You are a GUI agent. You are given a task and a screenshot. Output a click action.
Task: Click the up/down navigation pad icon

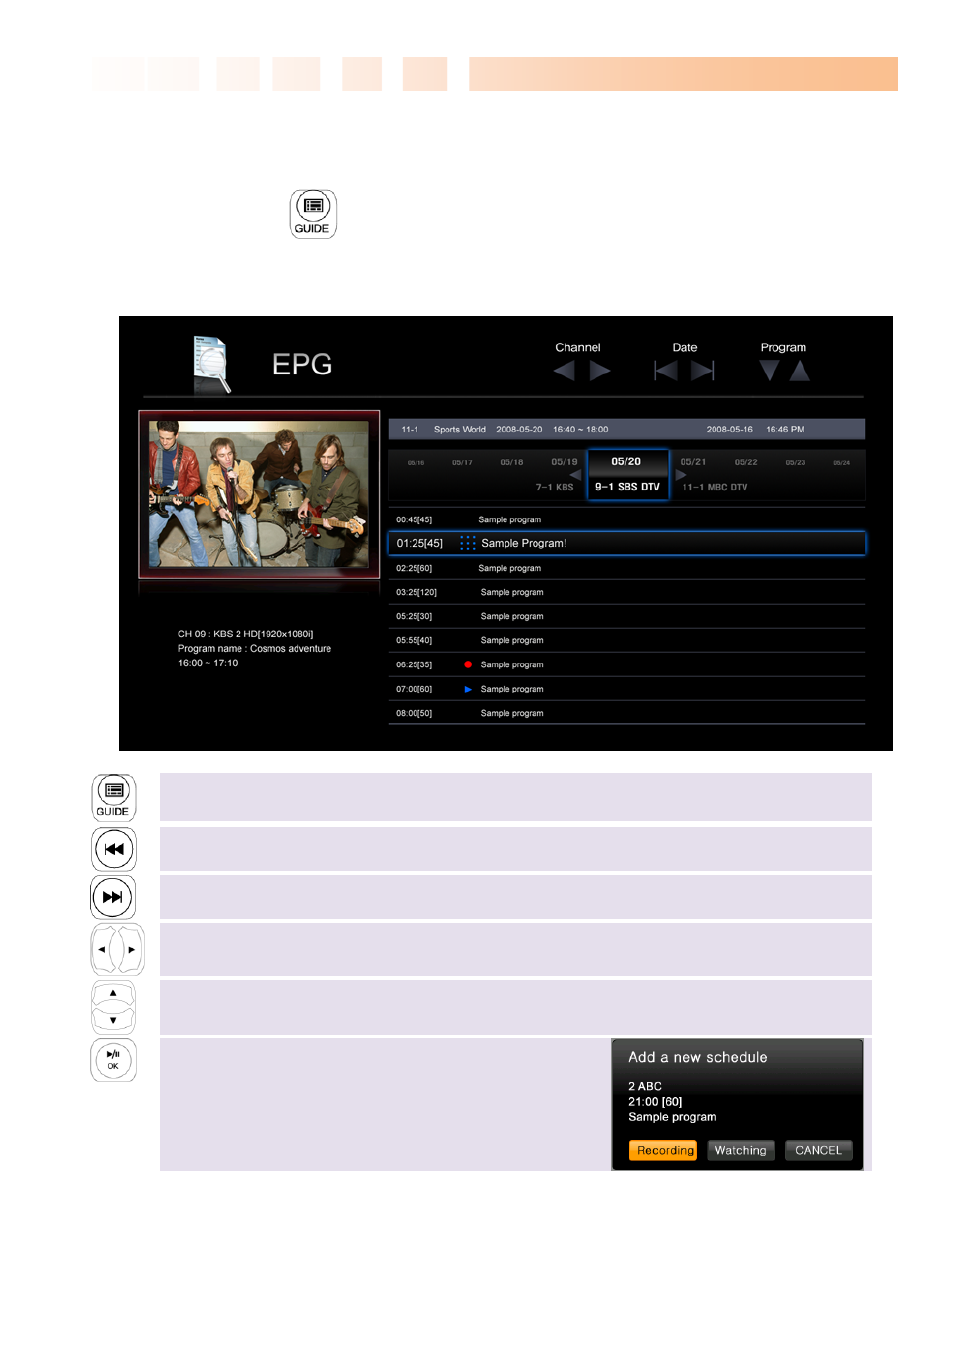click(x=113, y=1007)
